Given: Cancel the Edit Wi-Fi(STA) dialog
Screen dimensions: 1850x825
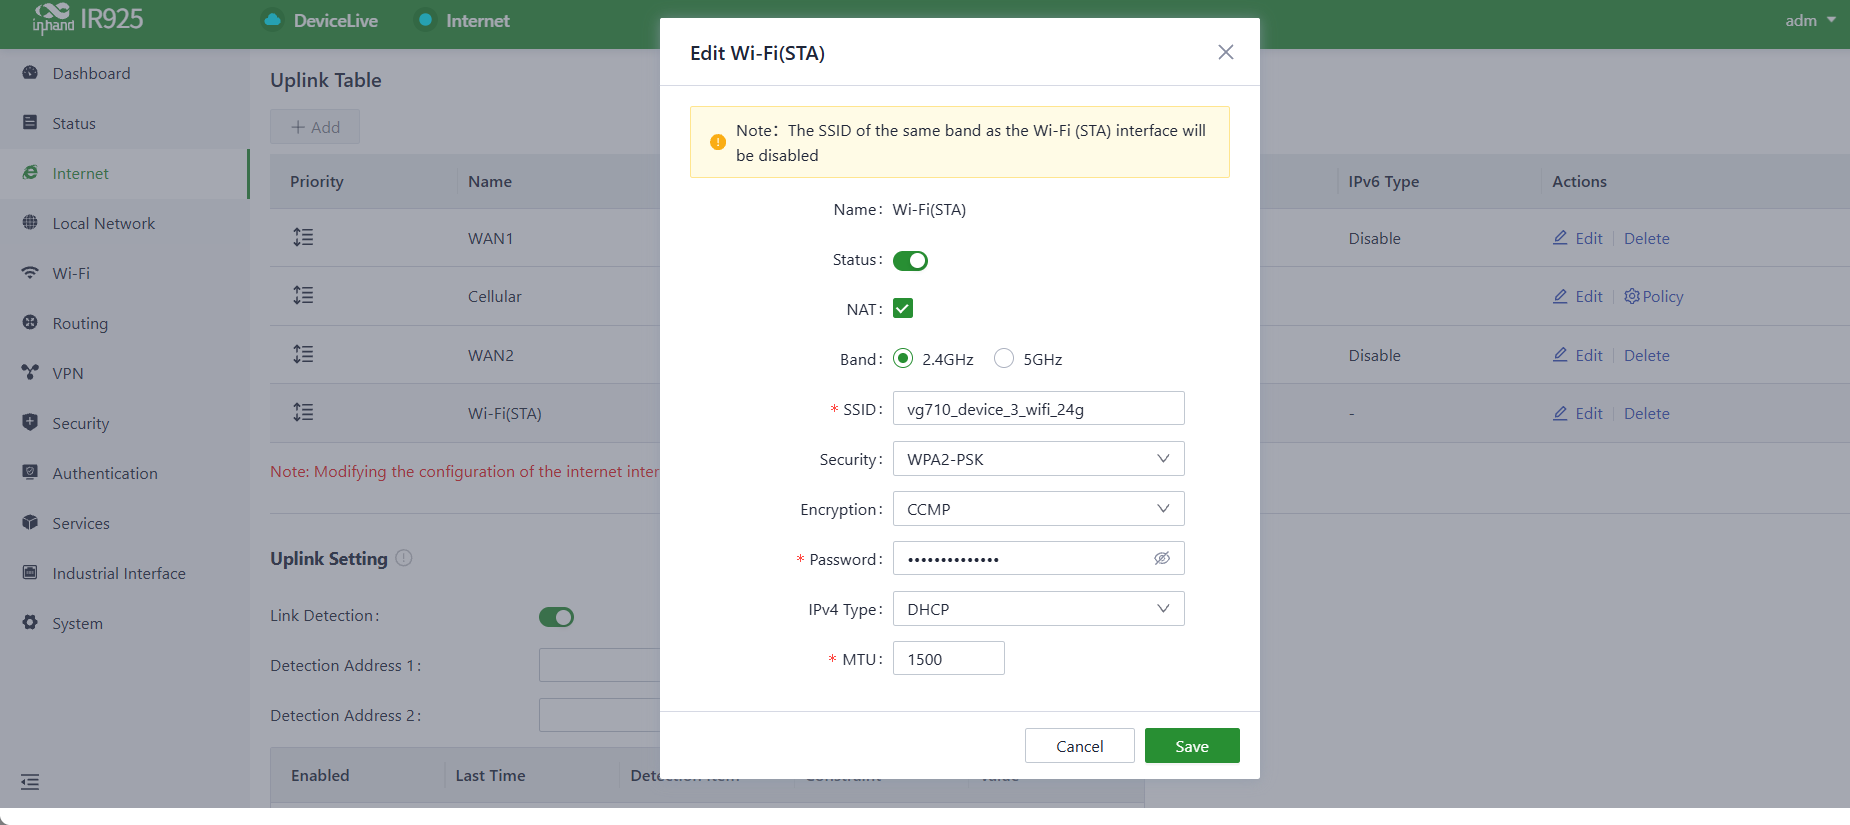Looking at the screenshot, I should [1079, 746].
